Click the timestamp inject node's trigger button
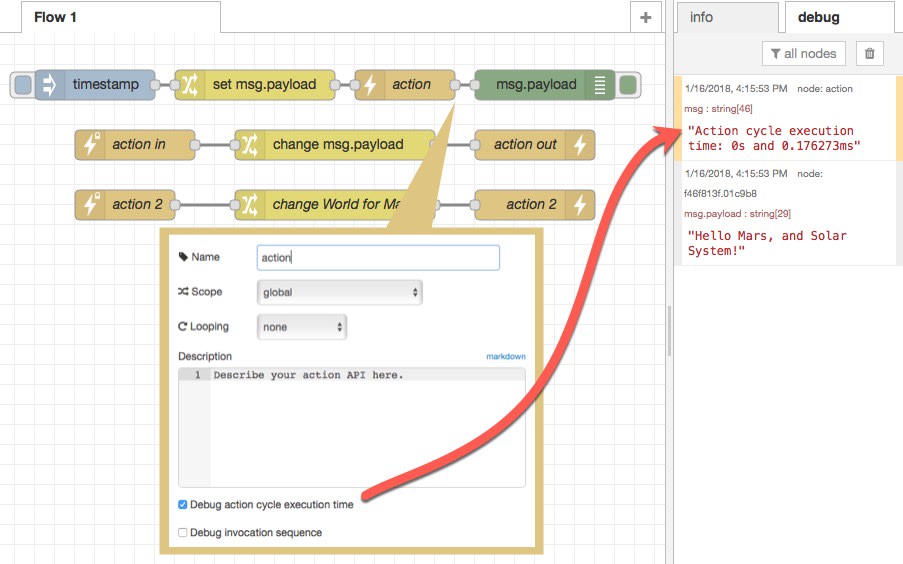The height and width of the screenshot is (564, 903). (22, 85)
